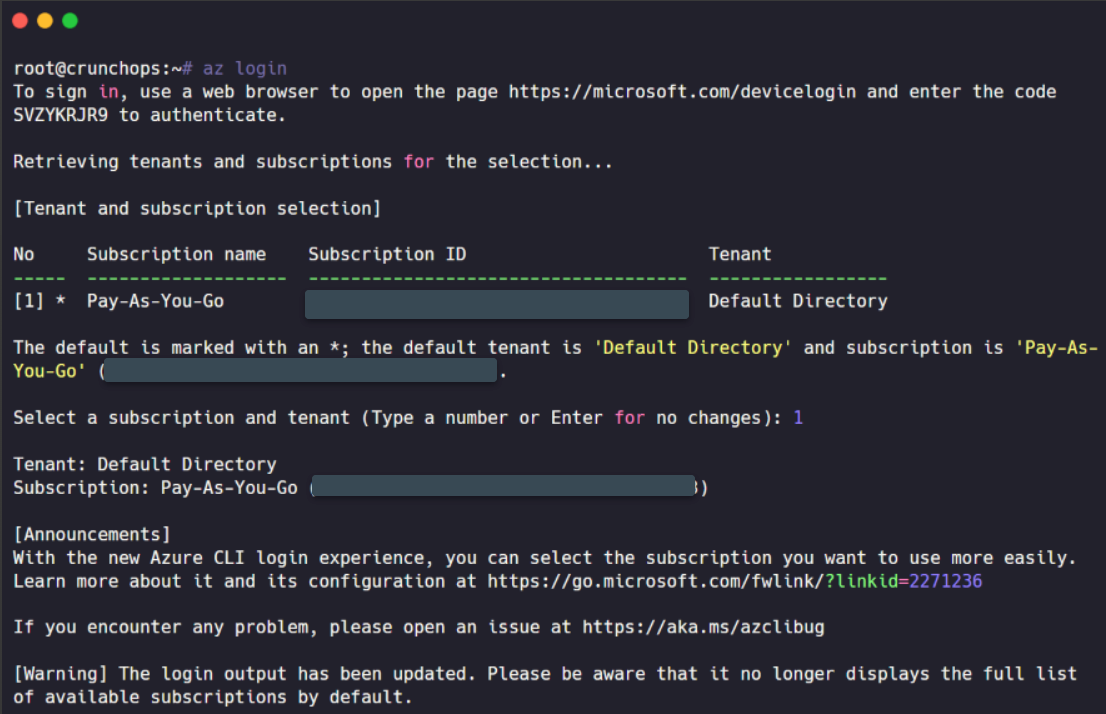Viewport: 1106px width, 714px height.
Task: Click the redacted ID after 'Subscription: Pay-As-You-Go'
Action: [x=504, y=486]
